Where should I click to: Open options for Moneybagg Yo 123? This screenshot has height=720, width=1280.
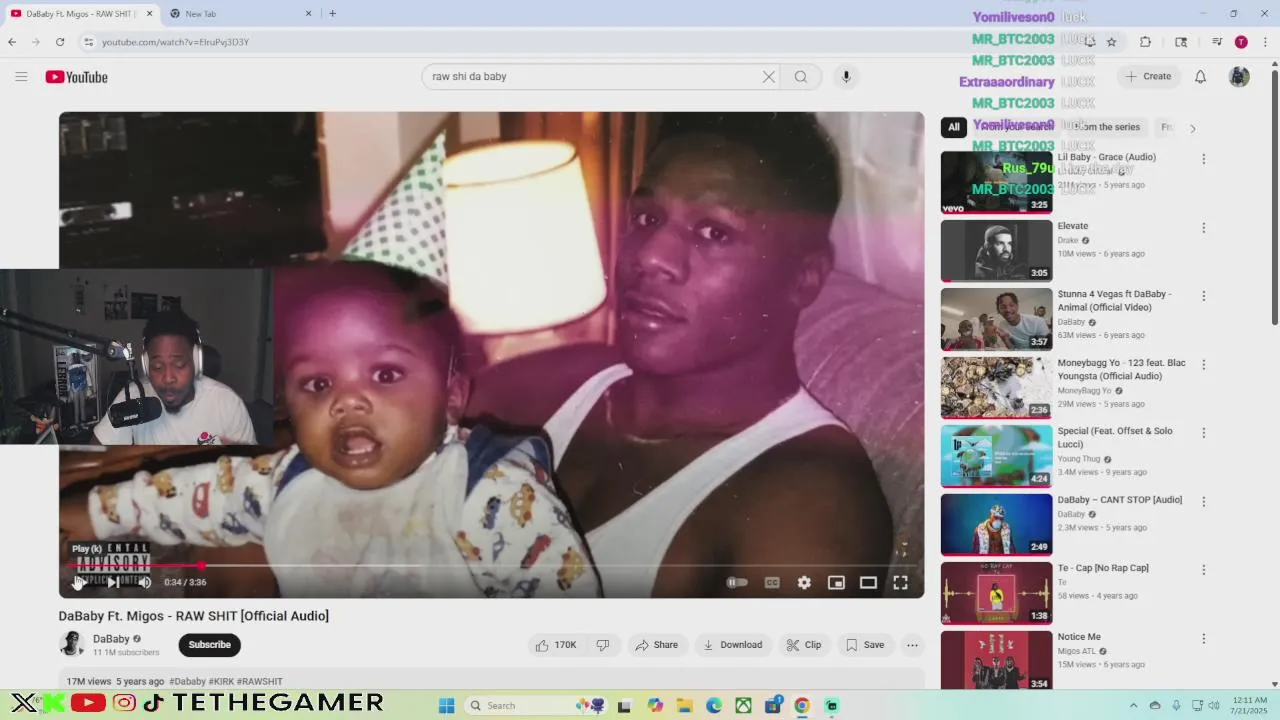click(x=1204, y=365)
